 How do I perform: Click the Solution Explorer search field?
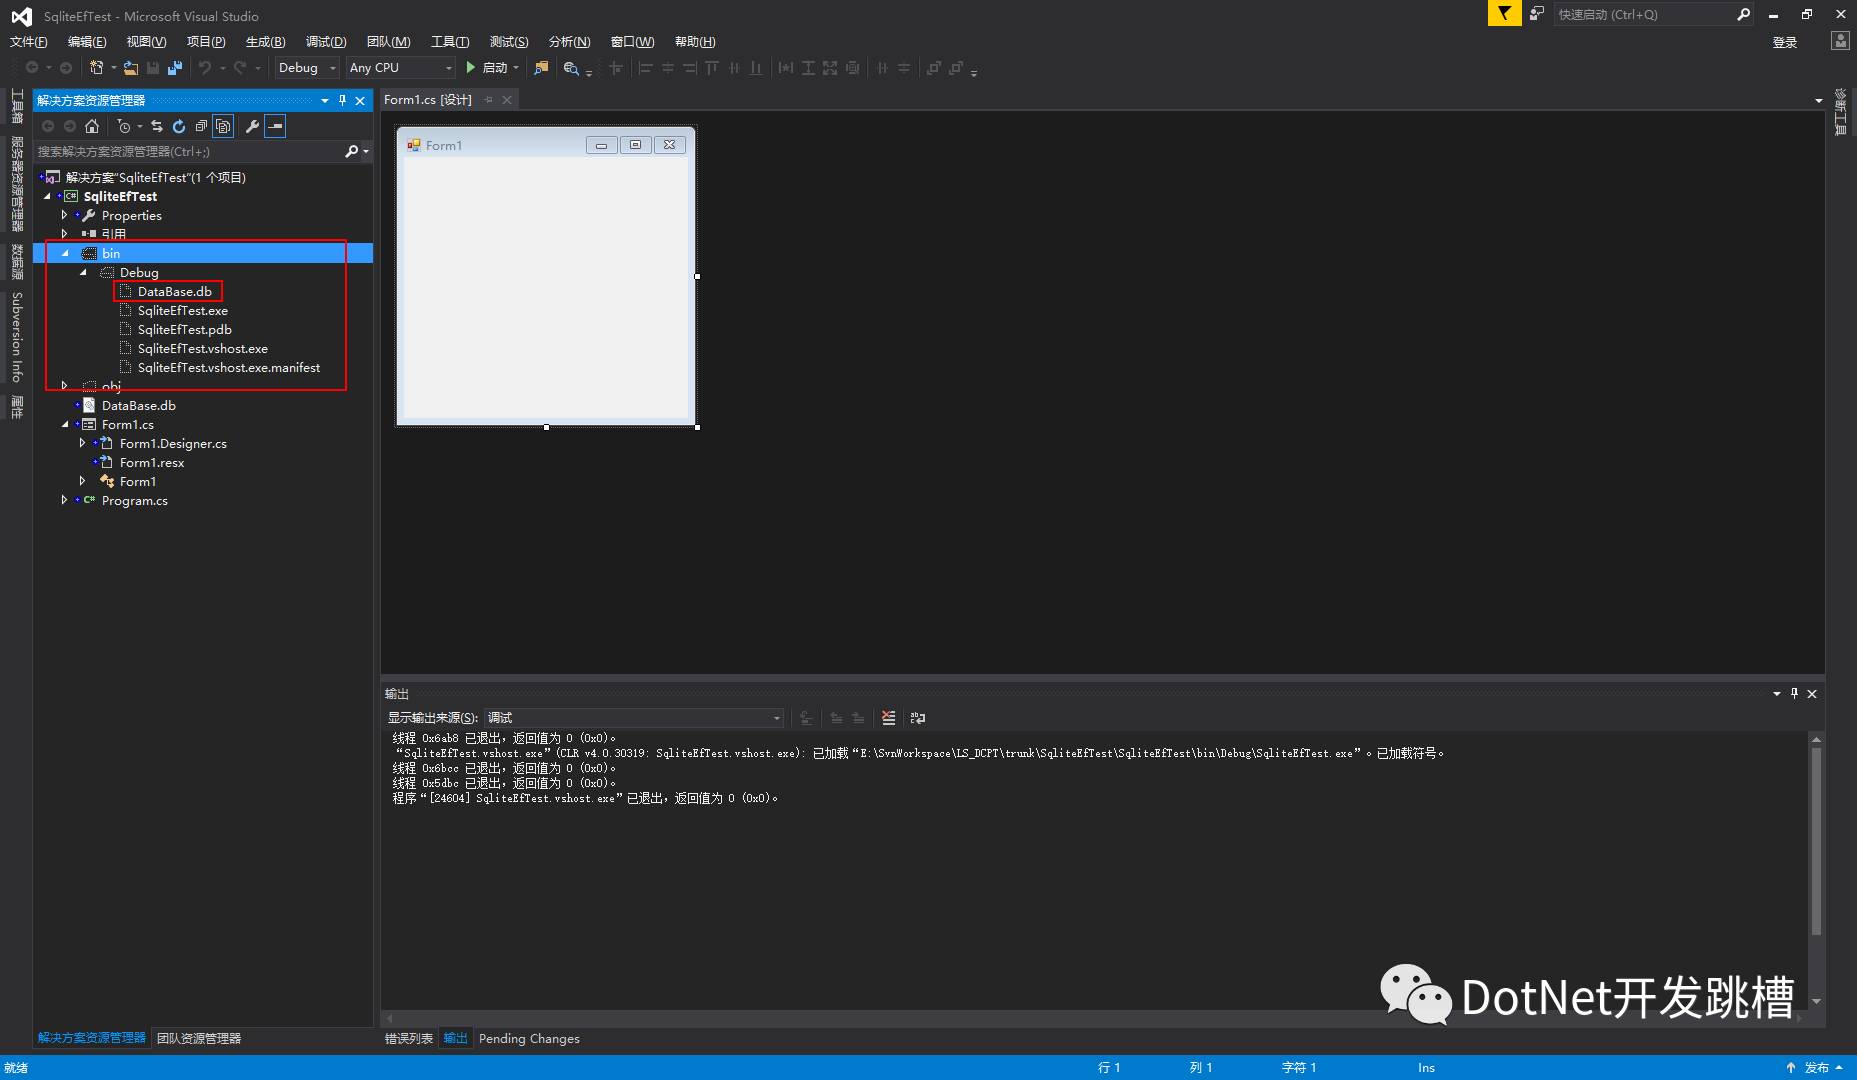point(188,152)
